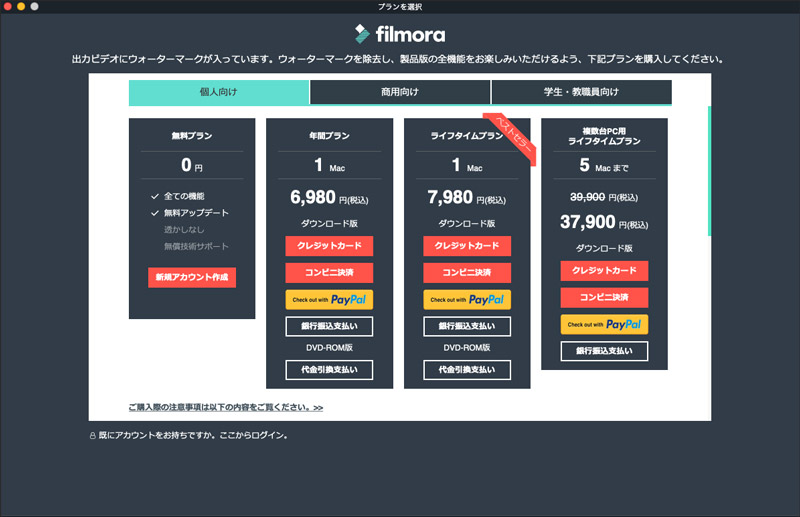800x517 pixels.
Task: Click the 37,900 円 discounted price
Action: (604, 222)
